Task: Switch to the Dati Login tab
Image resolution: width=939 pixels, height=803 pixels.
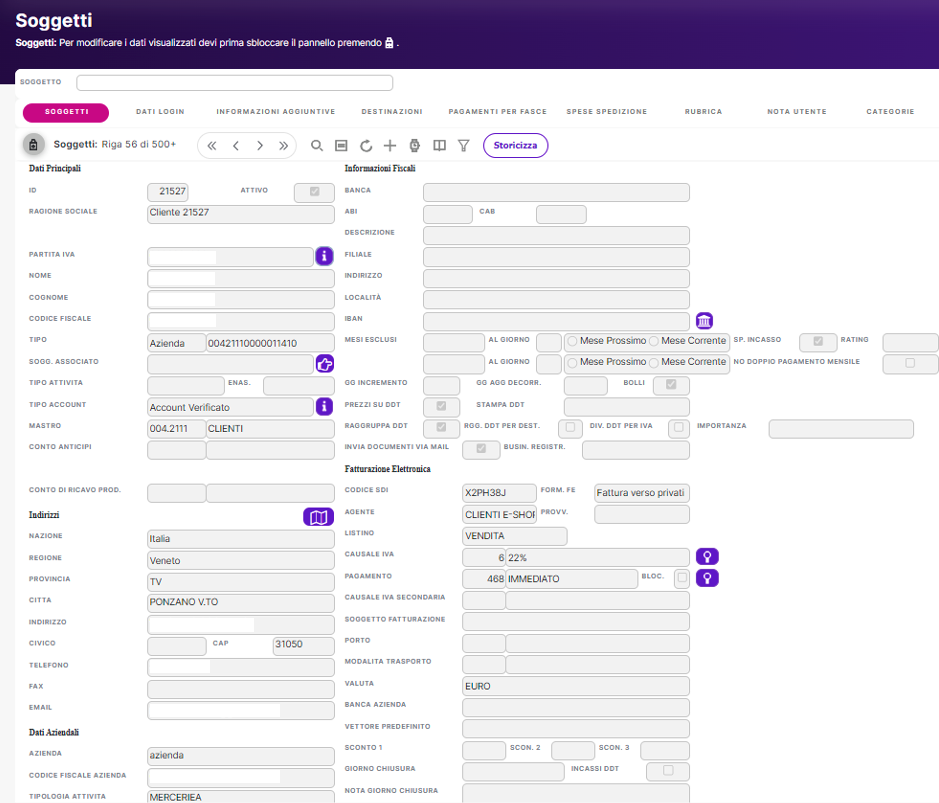Action: pos(160,112)
